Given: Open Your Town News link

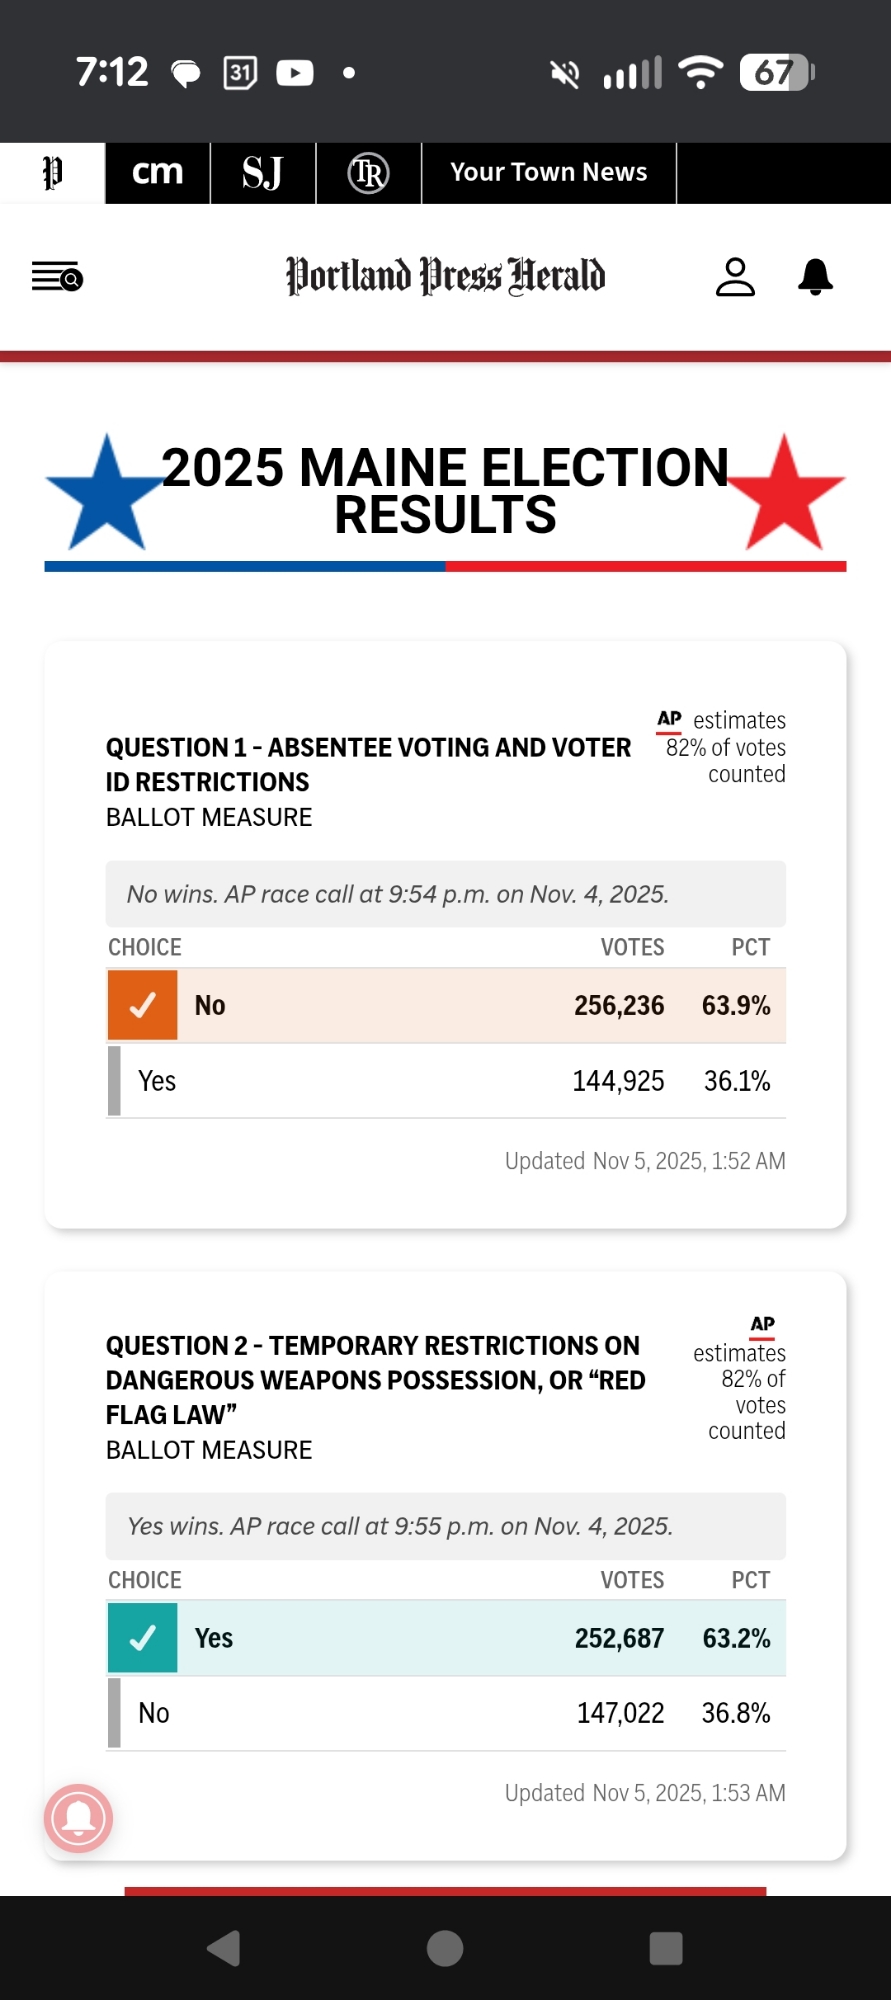Looking at the screenshot, I should [x=548, y=173].
